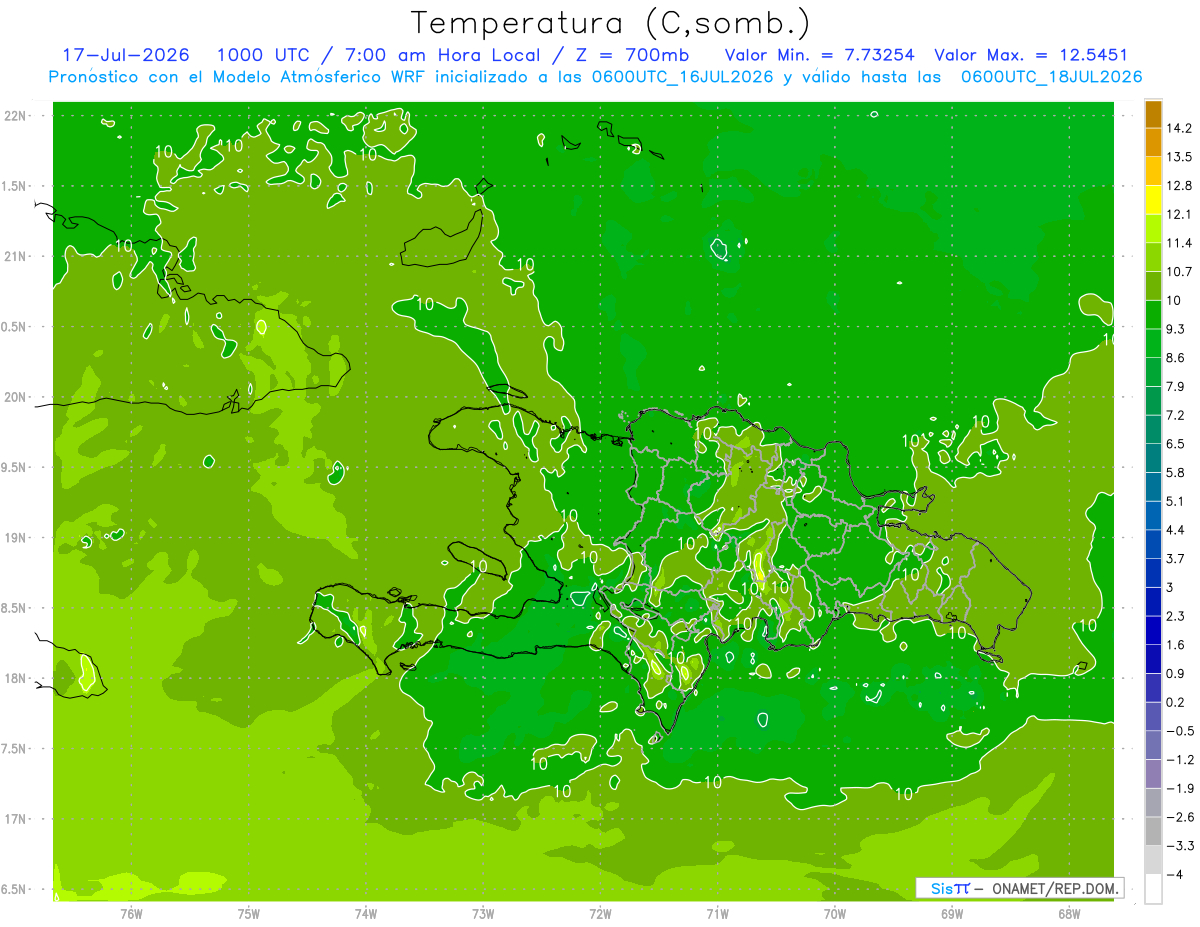Click the '13.5' color bar label
This screenshot has height=927, width=1200.
pyautogui.click(x=1179, y=157)
